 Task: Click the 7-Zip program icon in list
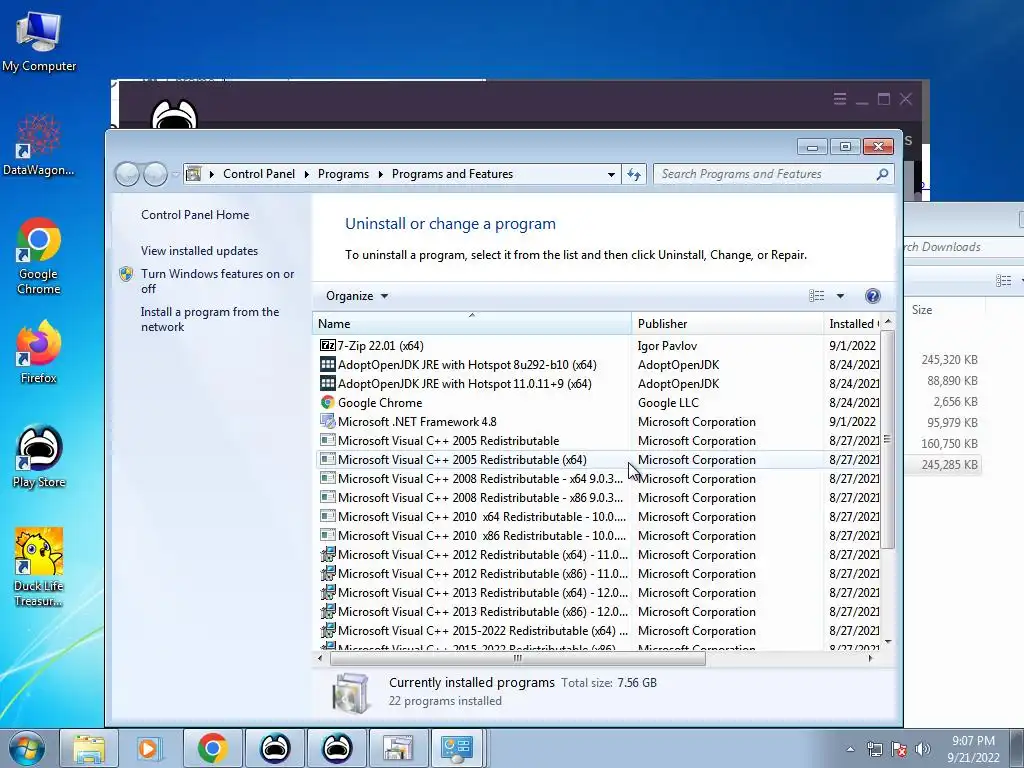[x=327, y=345]
